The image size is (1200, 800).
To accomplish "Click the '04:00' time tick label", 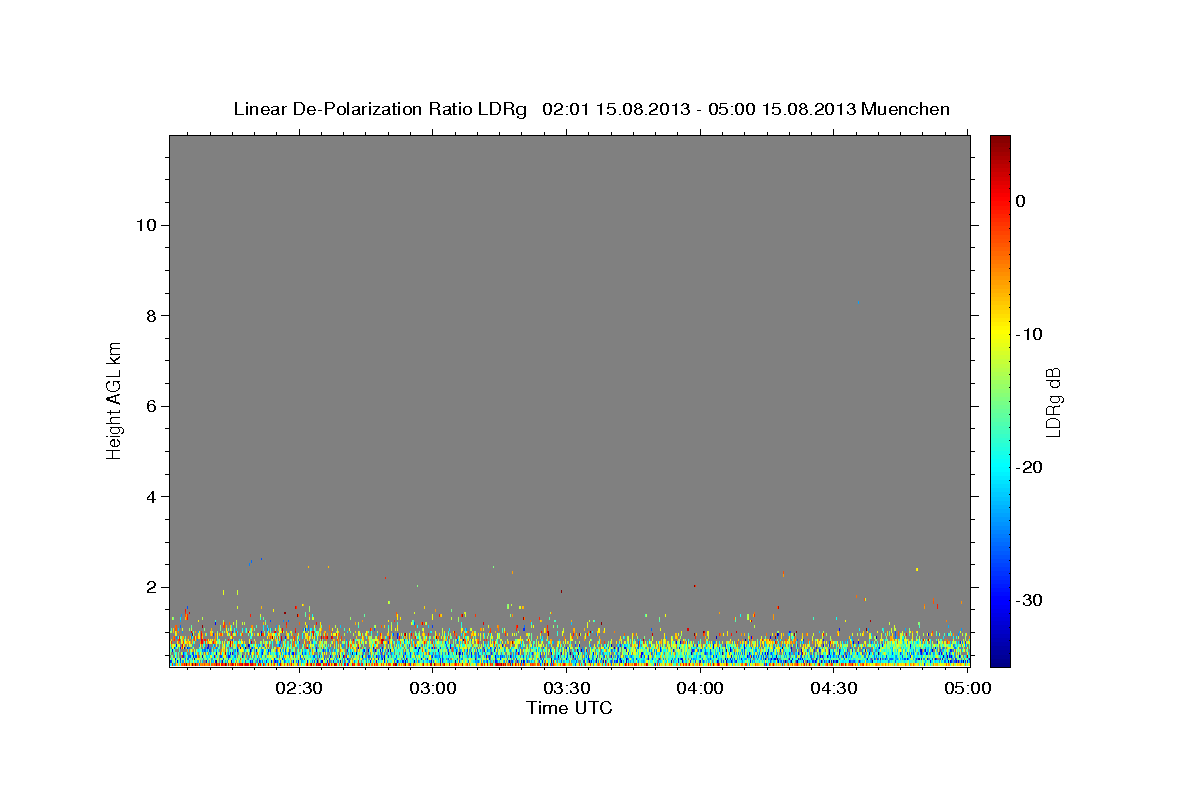I will click(700, 688).
